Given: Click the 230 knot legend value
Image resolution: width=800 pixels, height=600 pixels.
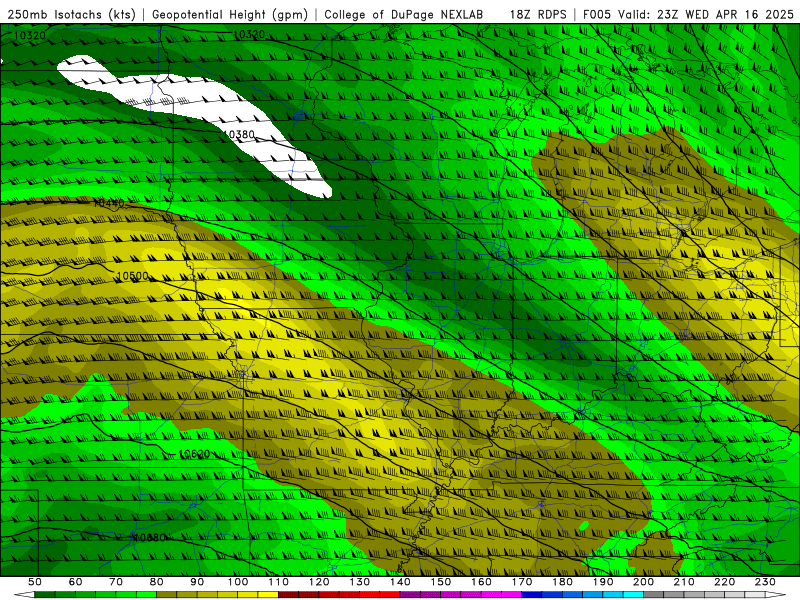Looking at the screenshot, I should pos(765,582).
